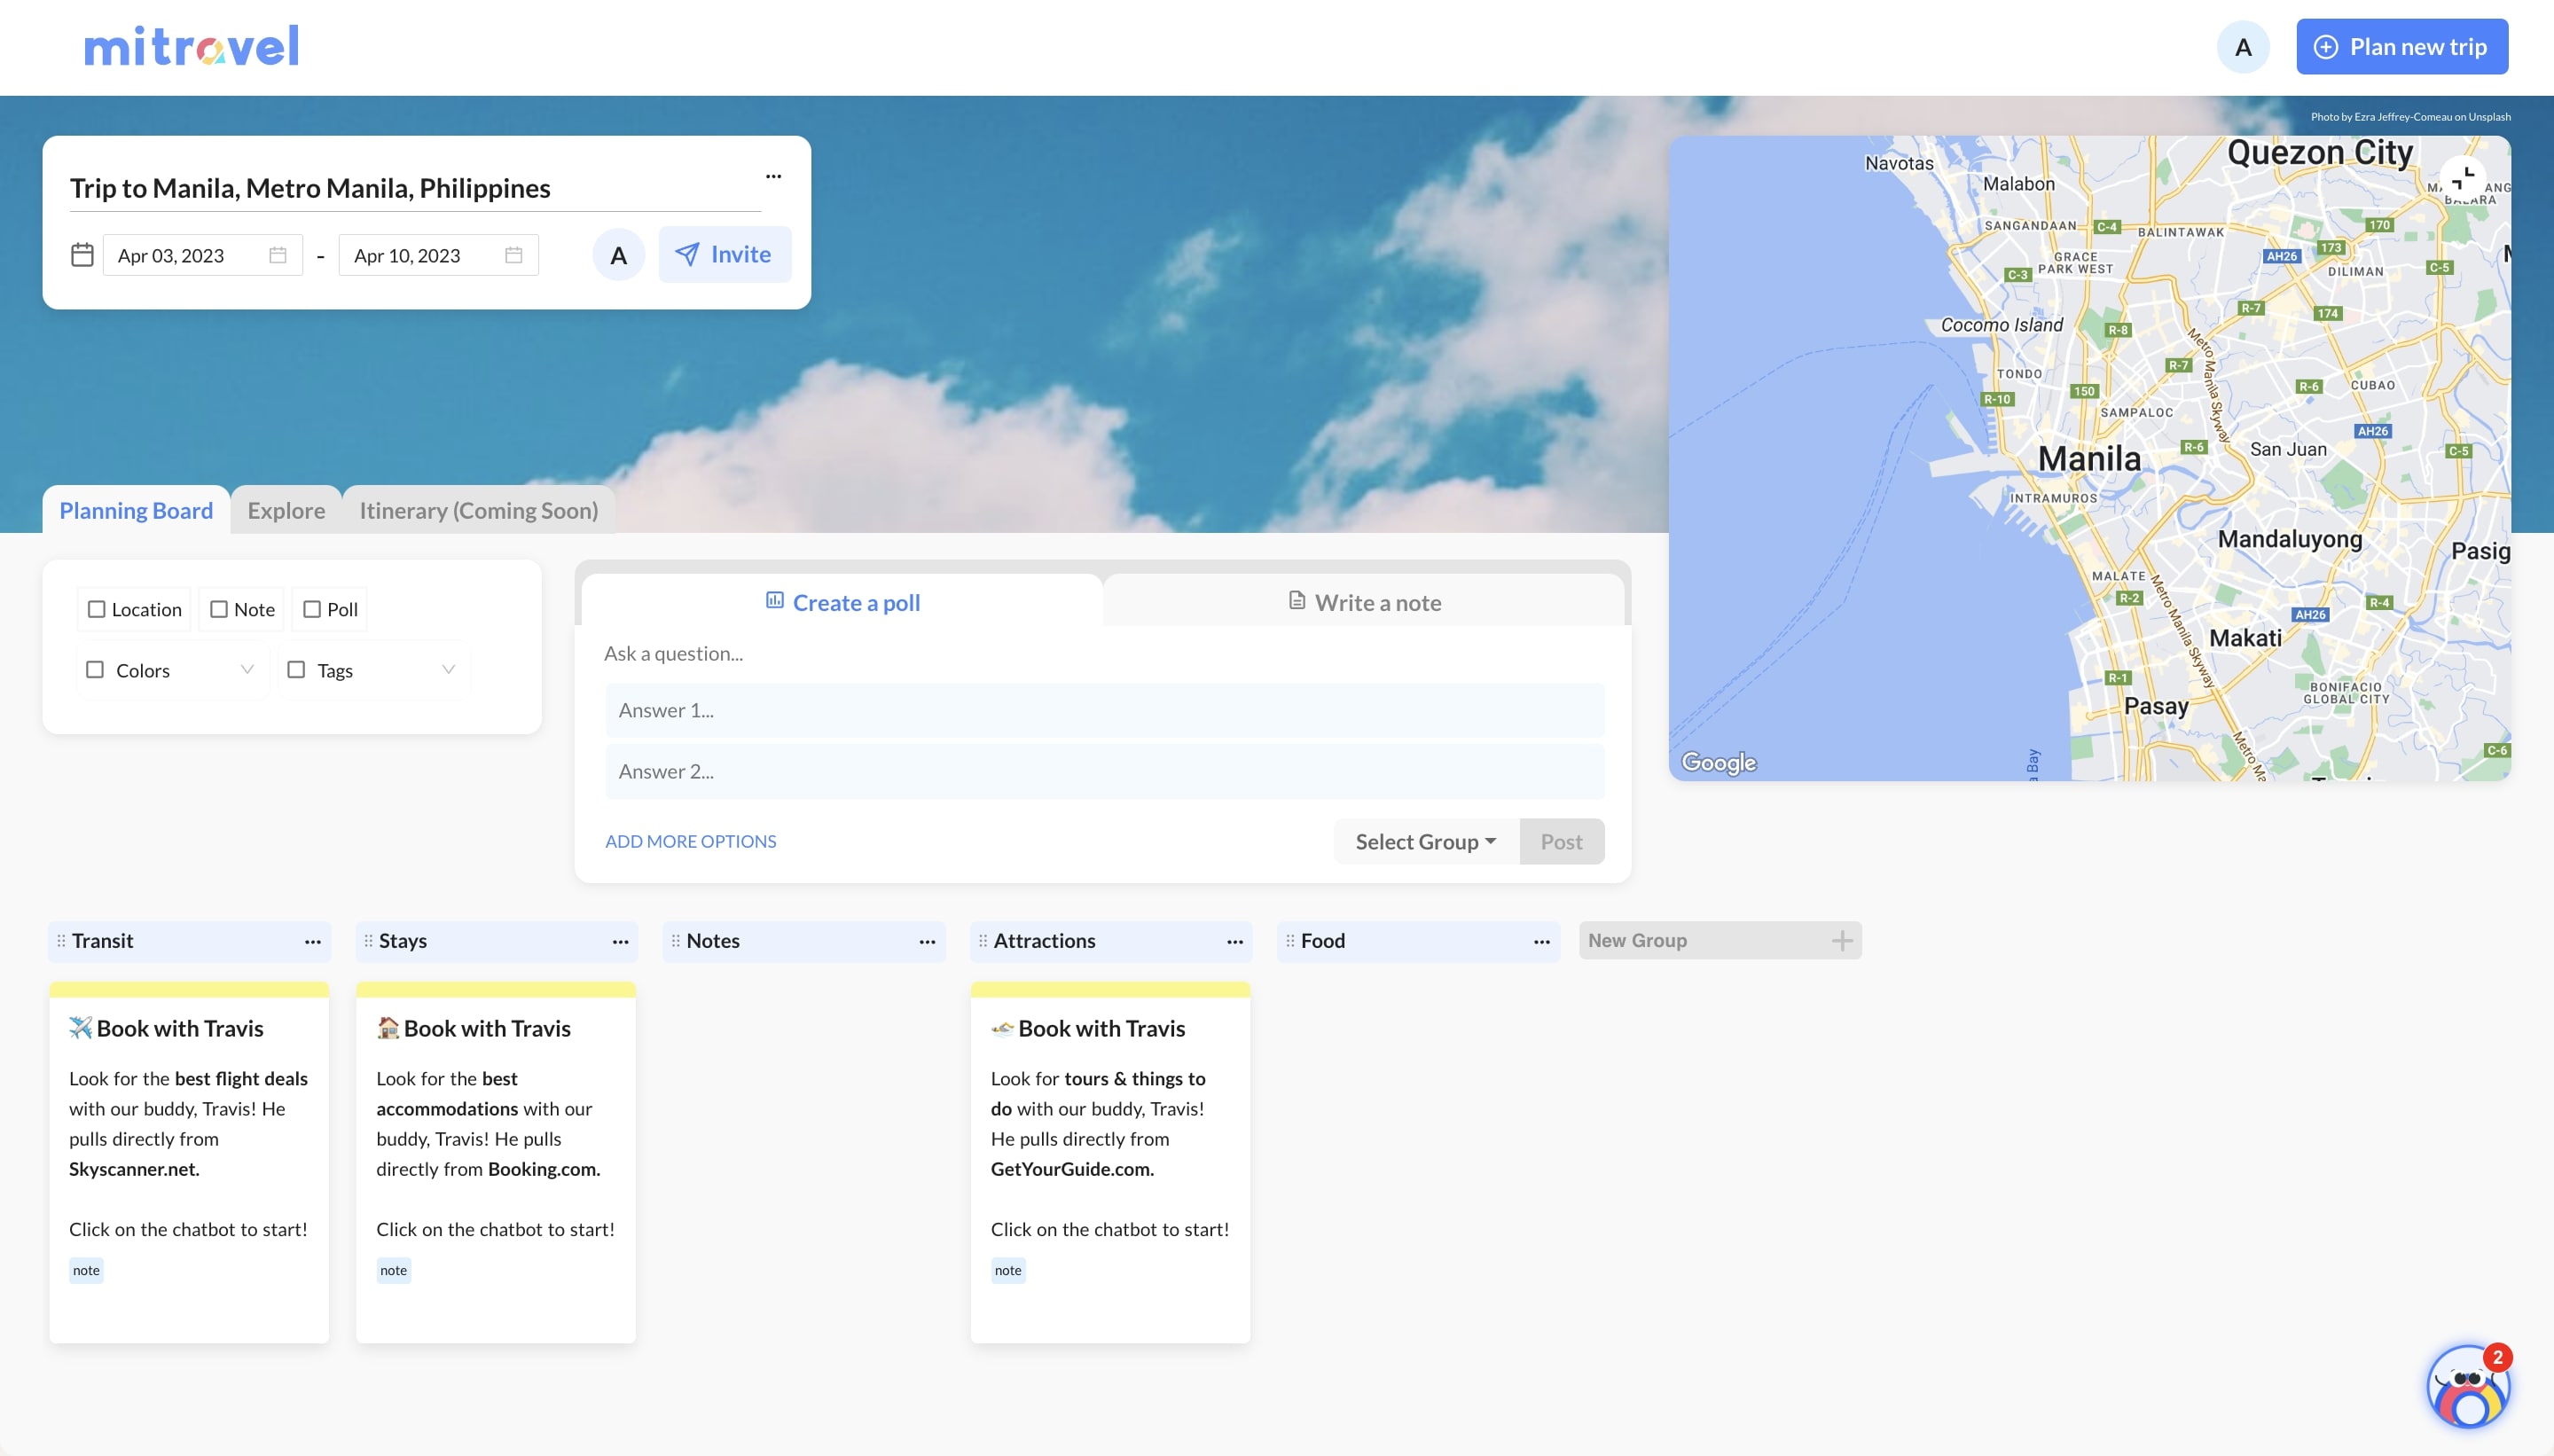
Task: Open Attractions group three-dot menu
Action: pyautogui.click(x=1234, y=941)
